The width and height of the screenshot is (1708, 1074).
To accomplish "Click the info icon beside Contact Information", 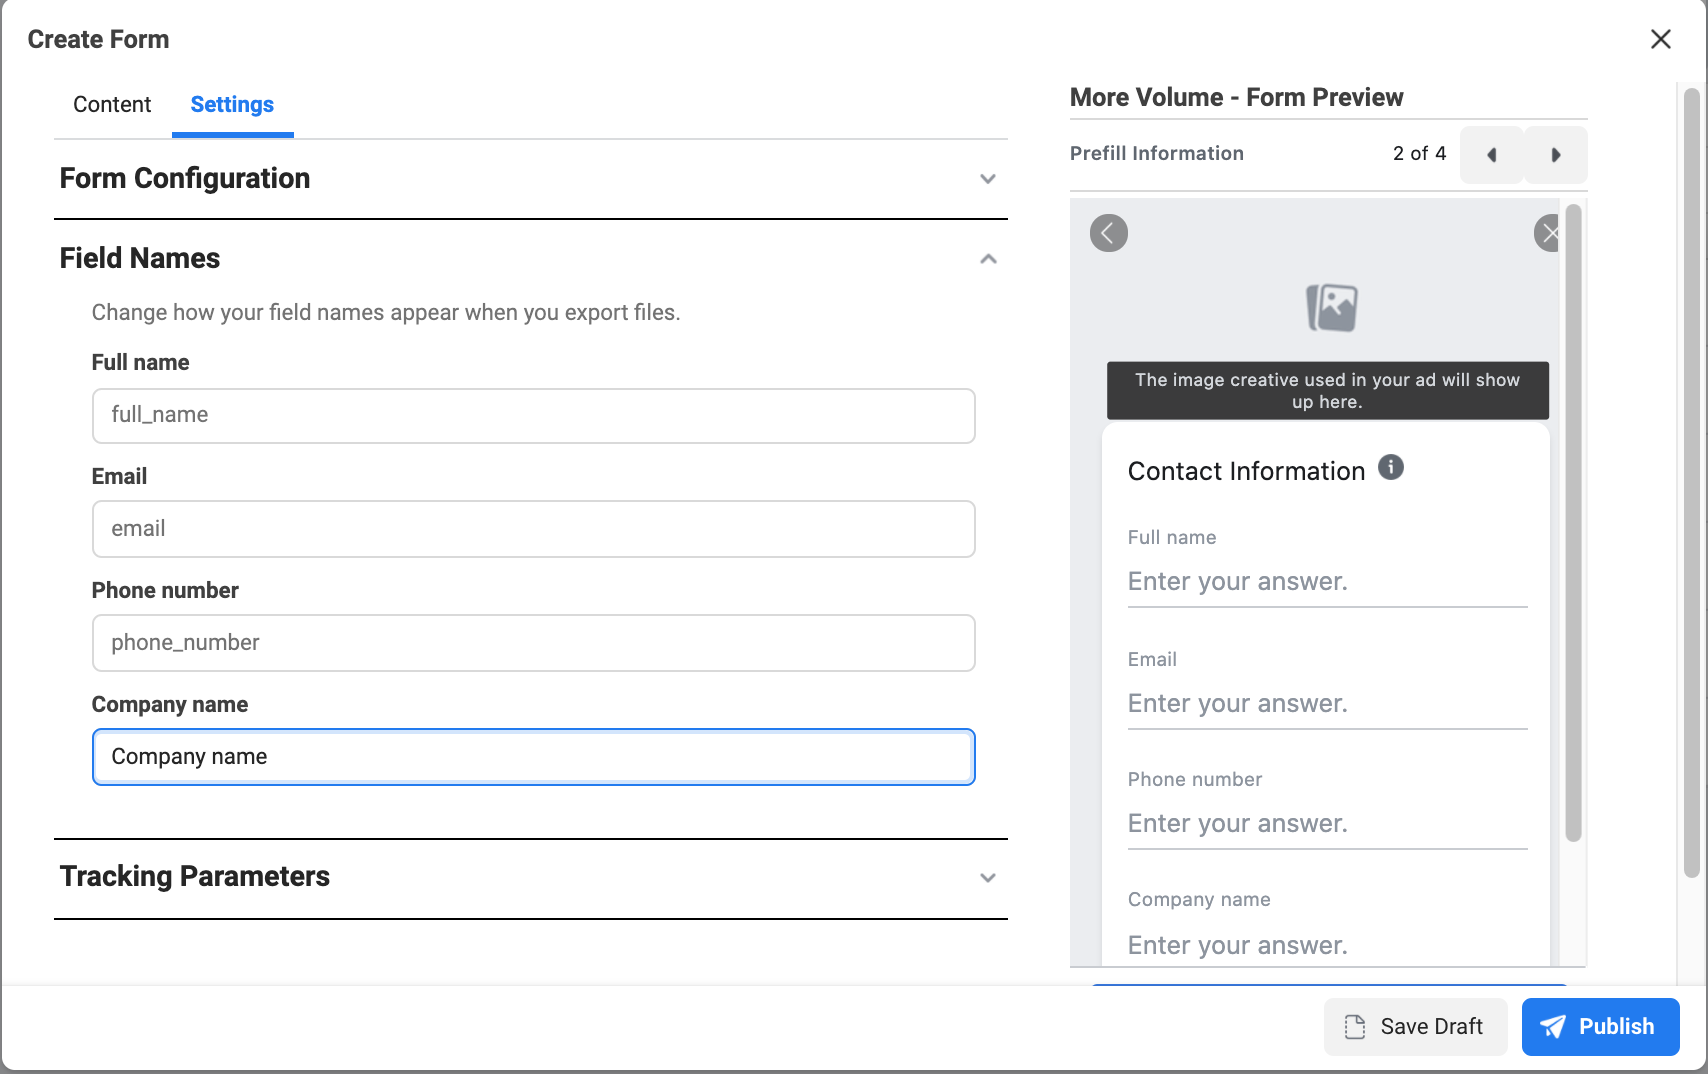I will pyautogui.click(x=1390, y=467).
